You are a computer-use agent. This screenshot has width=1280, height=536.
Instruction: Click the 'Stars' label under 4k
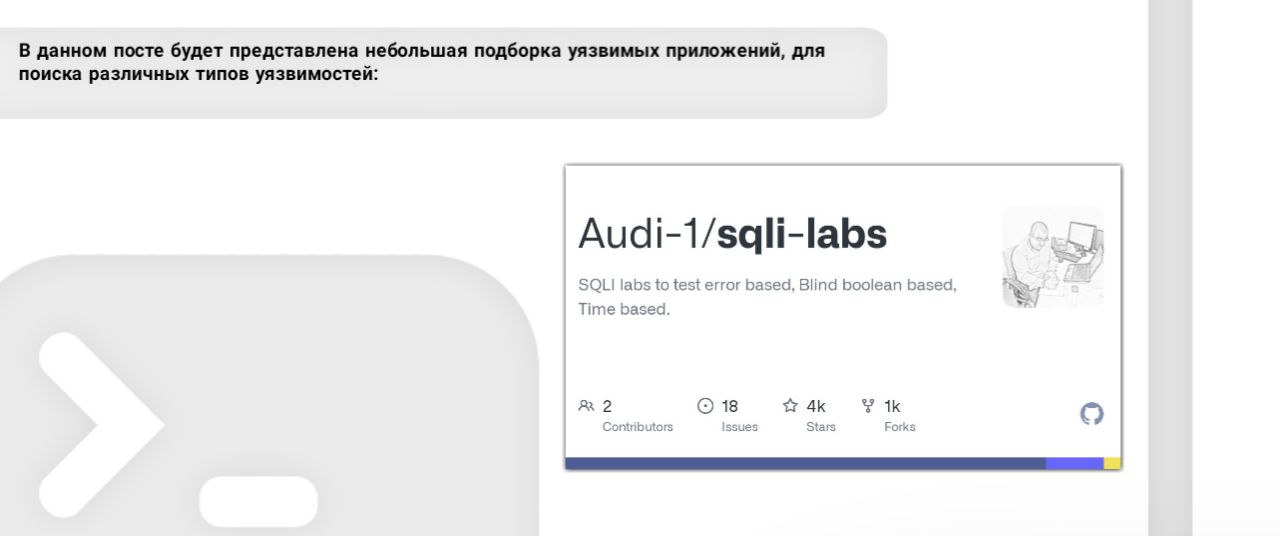tap(820, 427)
